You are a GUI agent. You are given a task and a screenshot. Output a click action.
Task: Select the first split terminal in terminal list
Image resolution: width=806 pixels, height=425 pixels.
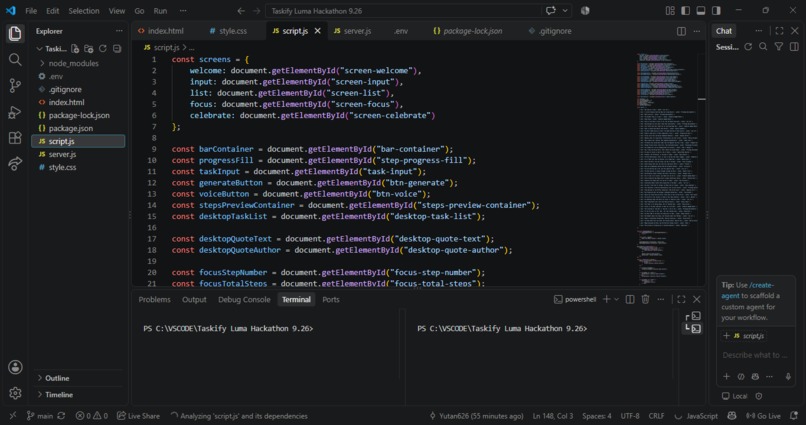click(692, 316)
